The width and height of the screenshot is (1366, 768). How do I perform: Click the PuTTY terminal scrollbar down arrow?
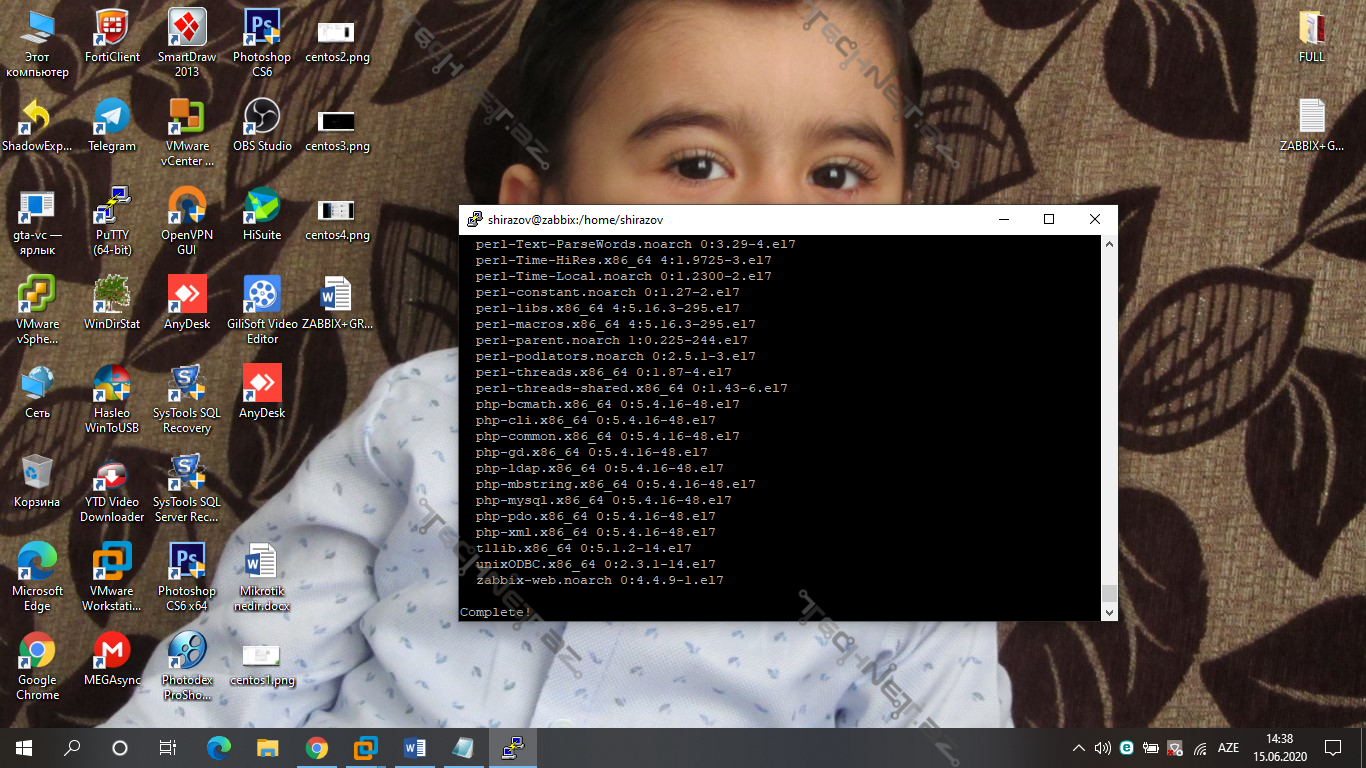tap(1108, 611)
